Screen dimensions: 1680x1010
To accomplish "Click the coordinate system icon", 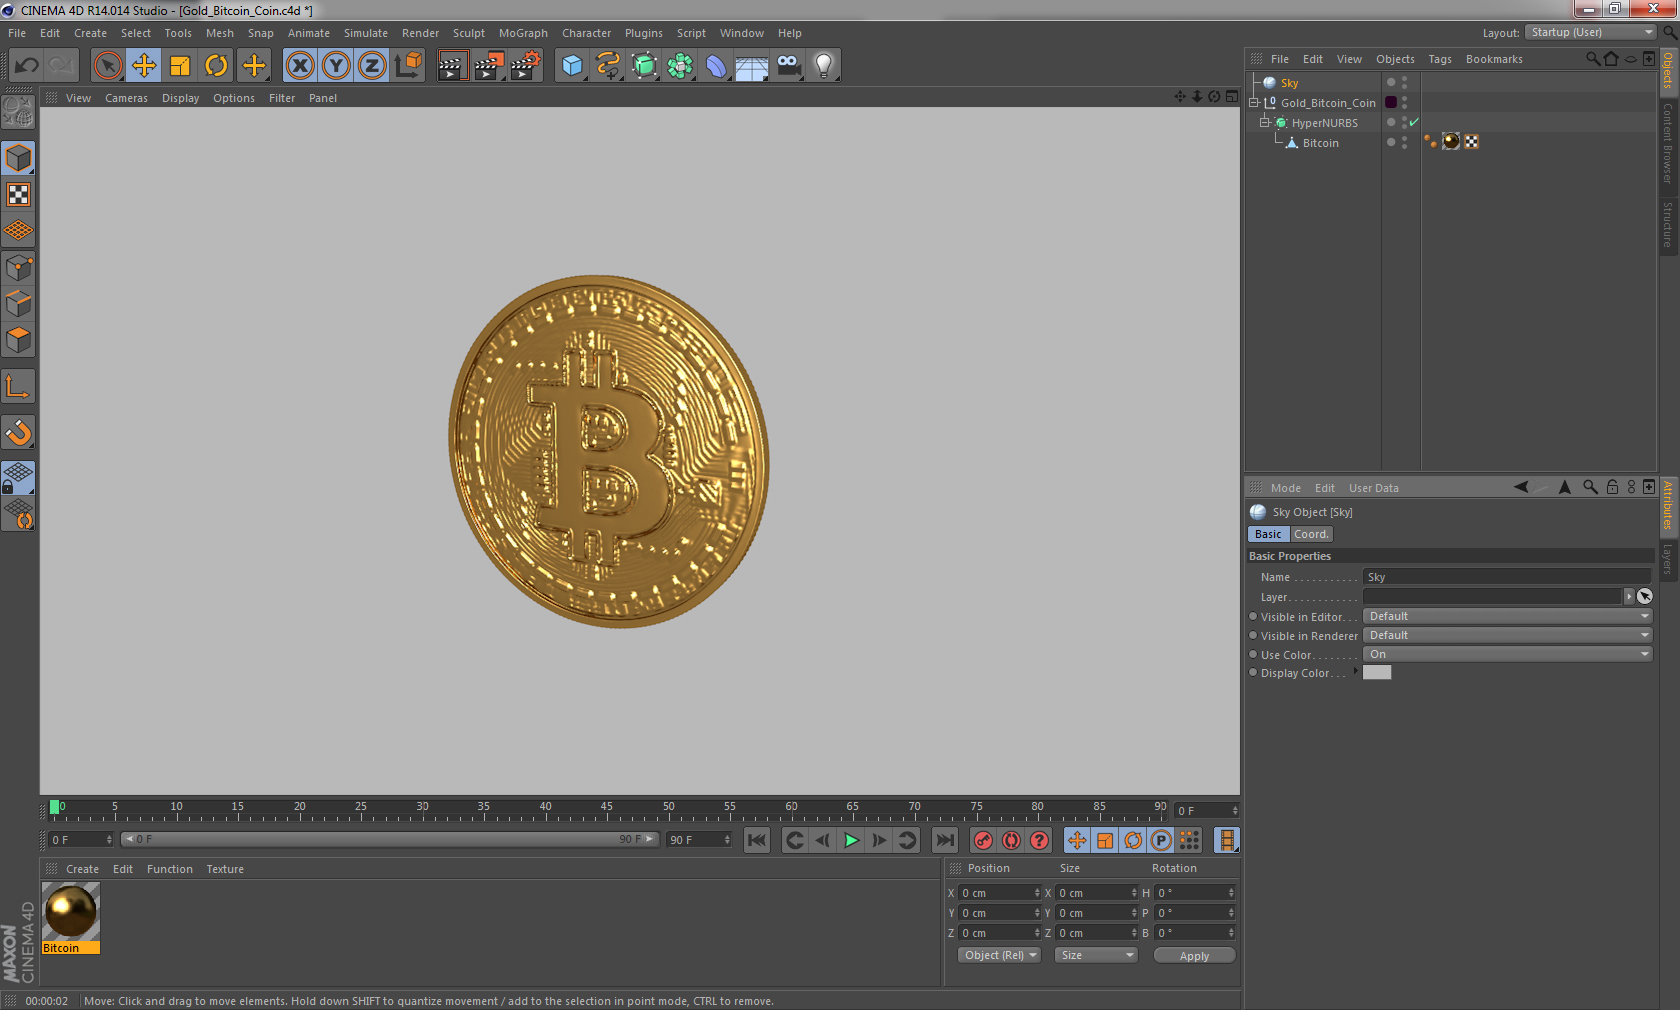I will click(408, 66).
